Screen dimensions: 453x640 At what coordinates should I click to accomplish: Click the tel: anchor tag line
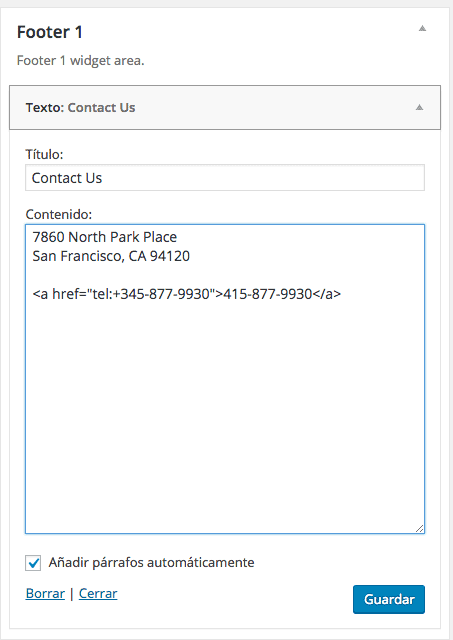click(187, 294)
